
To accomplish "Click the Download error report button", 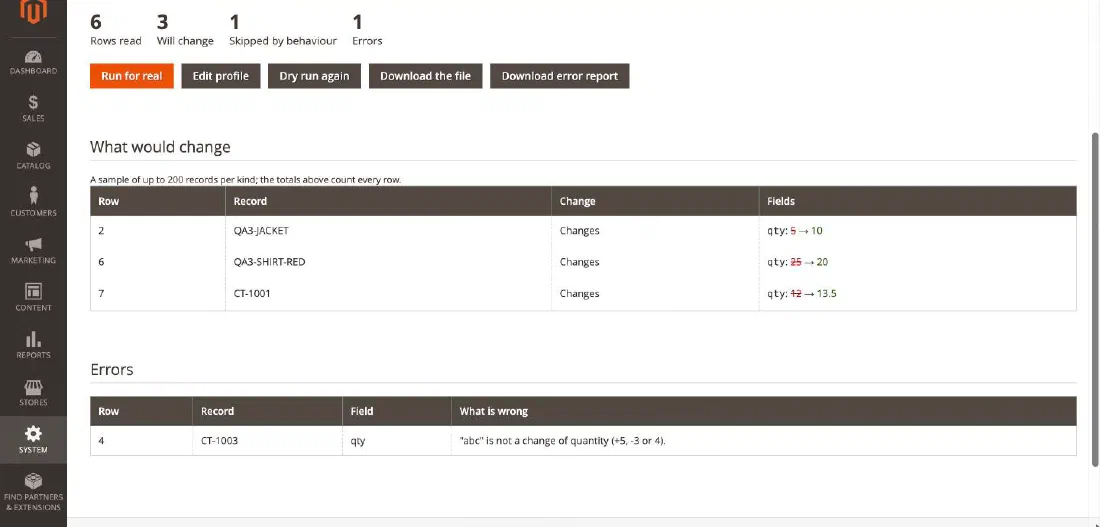I will click(559, 76).
